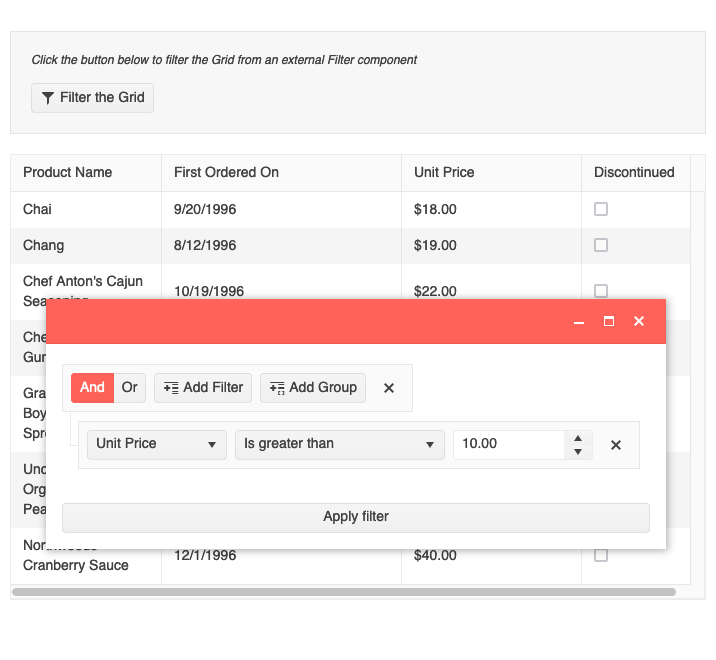716x660 pixels.
Task: Click the Apply filter button
Action: tap(356, 517)
